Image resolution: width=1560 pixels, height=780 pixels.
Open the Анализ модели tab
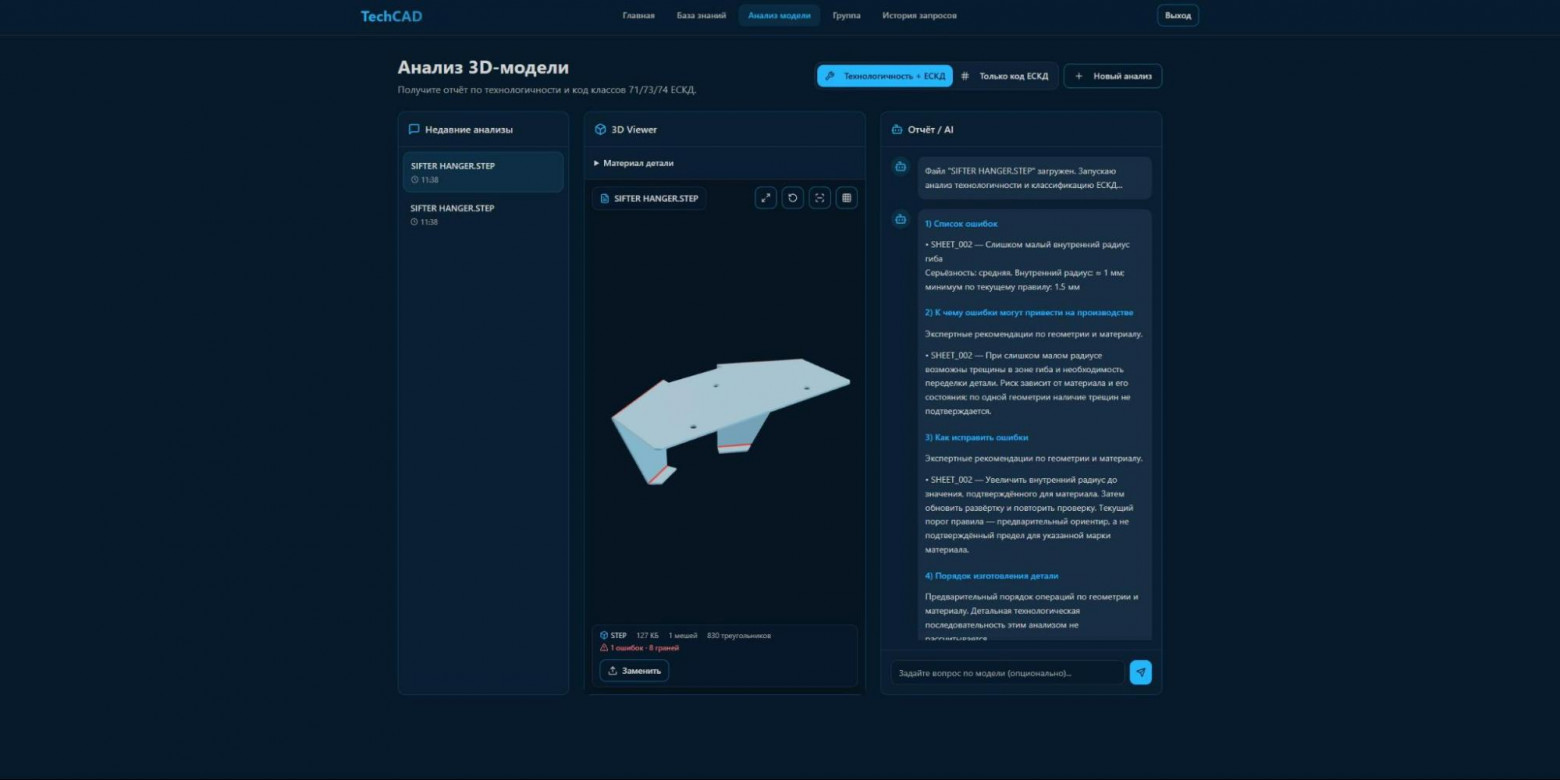[x=780, y=16]
